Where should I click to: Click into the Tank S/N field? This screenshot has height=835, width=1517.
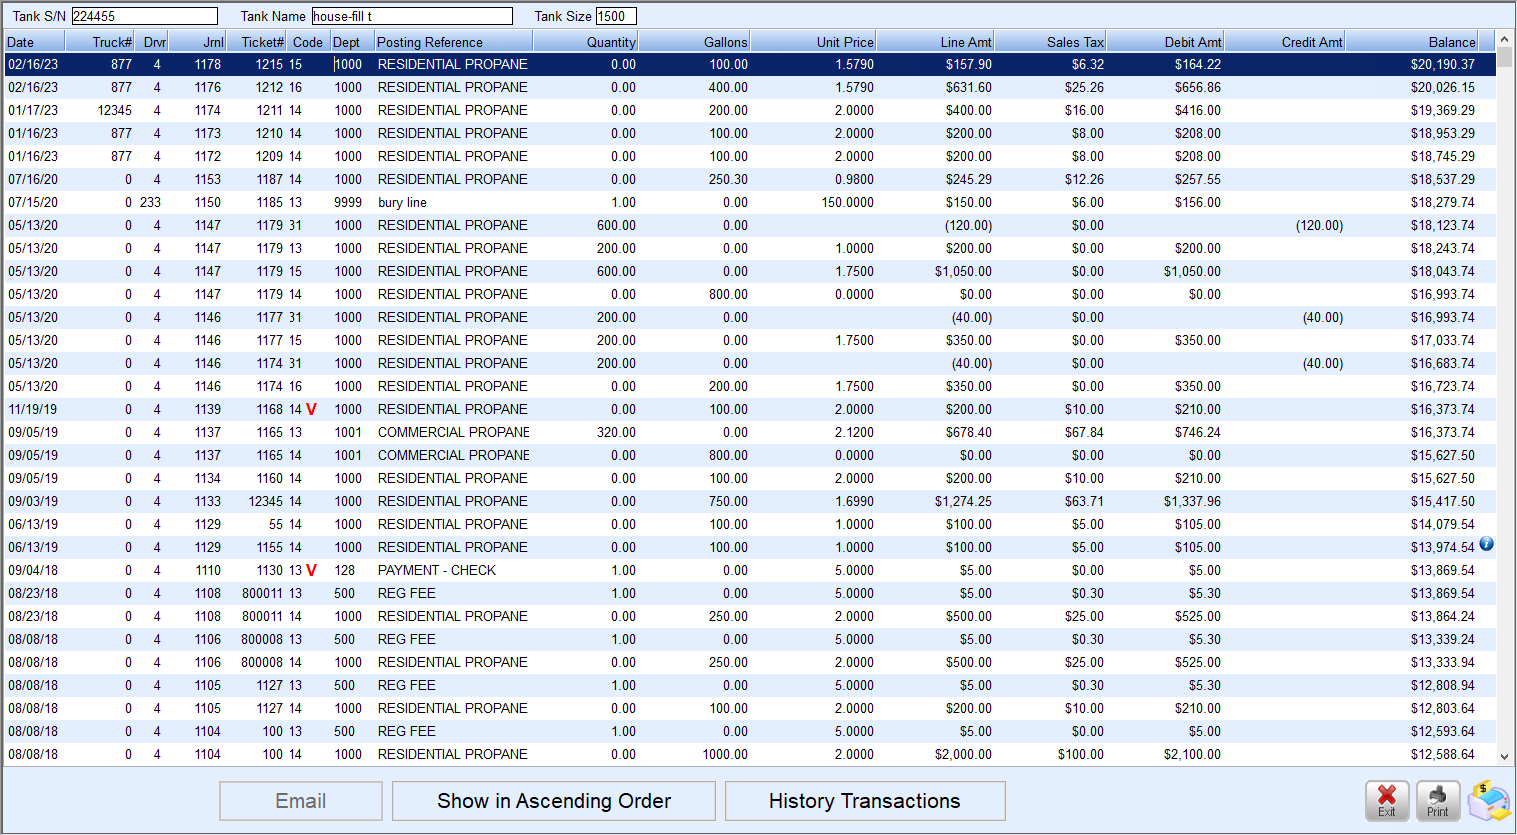point(144,16)
